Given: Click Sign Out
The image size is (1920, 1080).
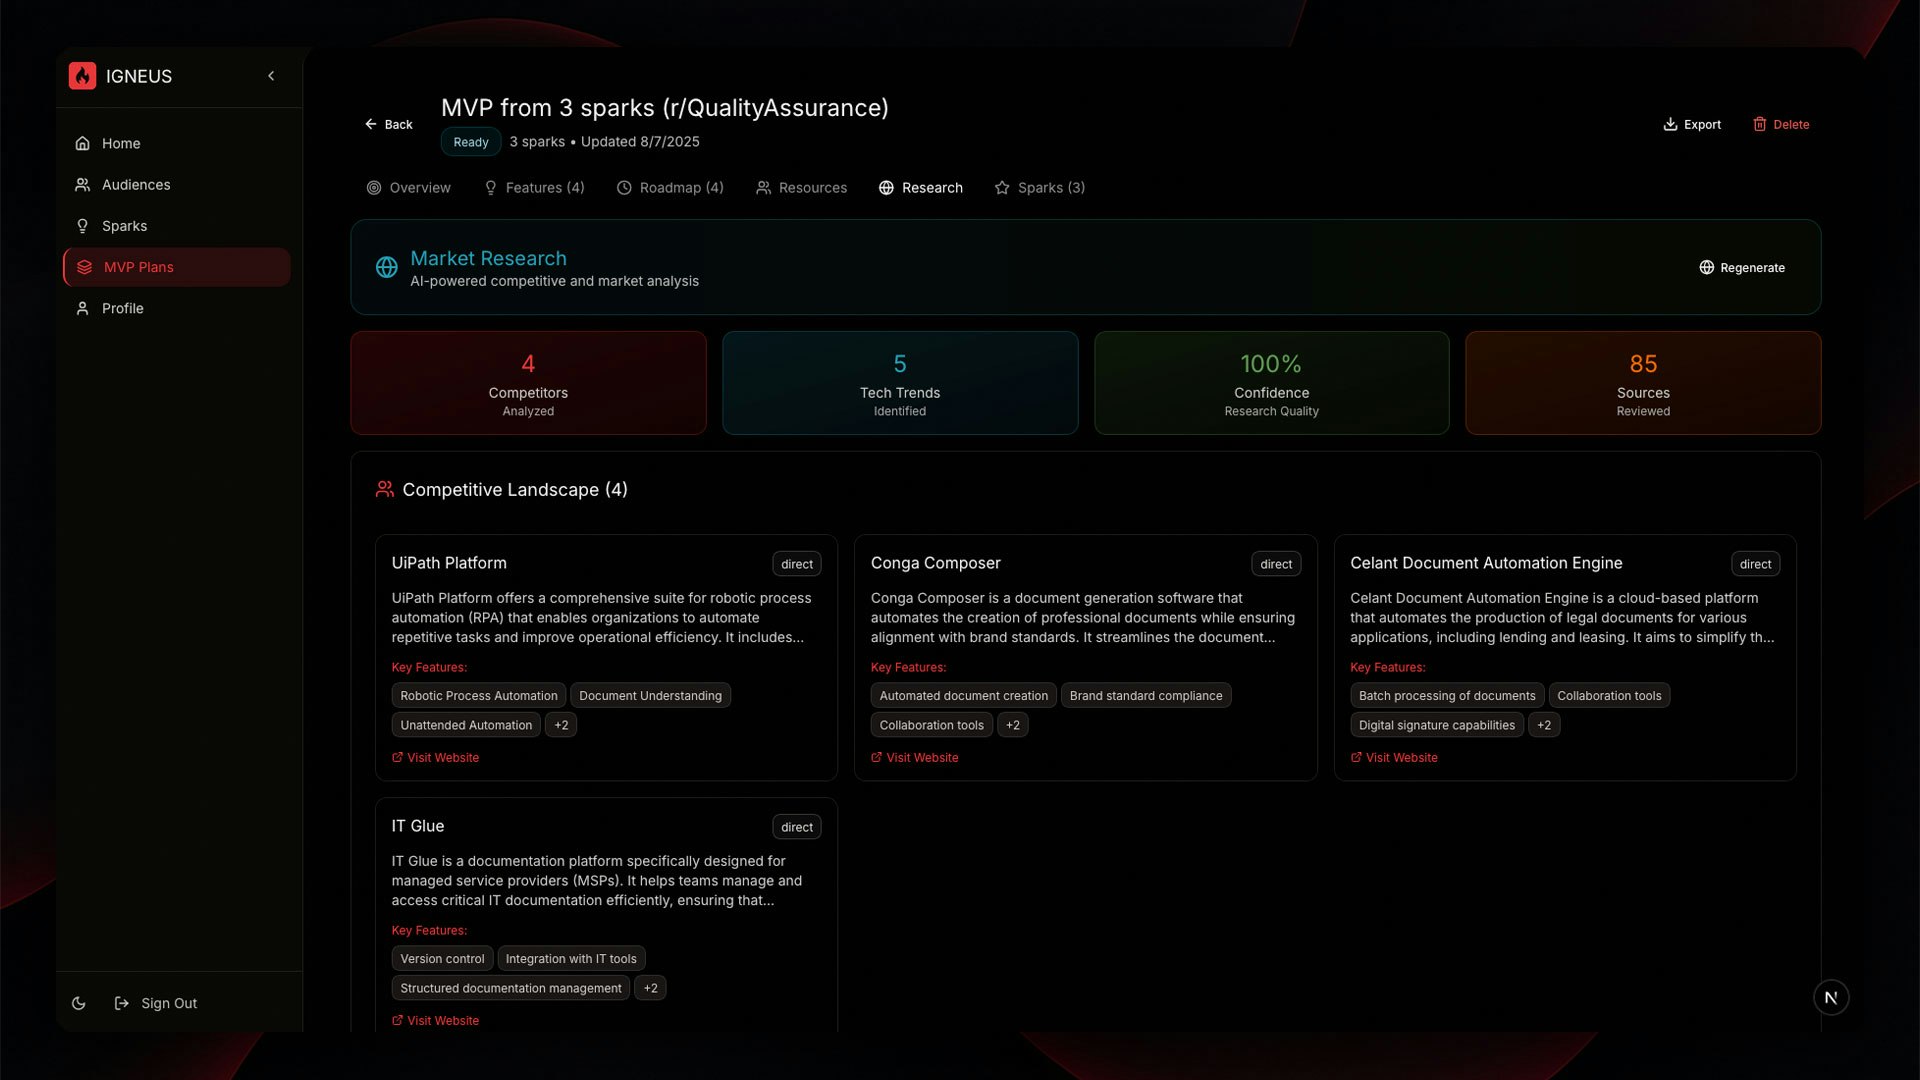Looking at the screenshot, I should tap(156, 1003).
